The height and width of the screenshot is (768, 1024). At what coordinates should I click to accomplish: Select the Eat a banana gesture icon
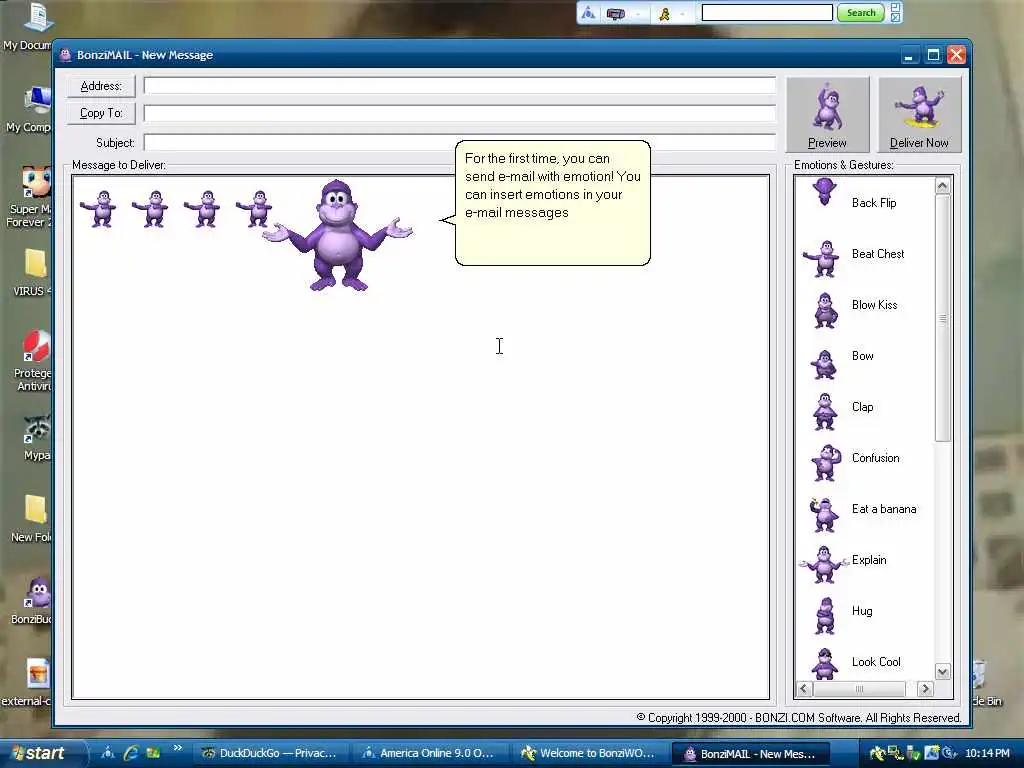[x=824, y=515]
